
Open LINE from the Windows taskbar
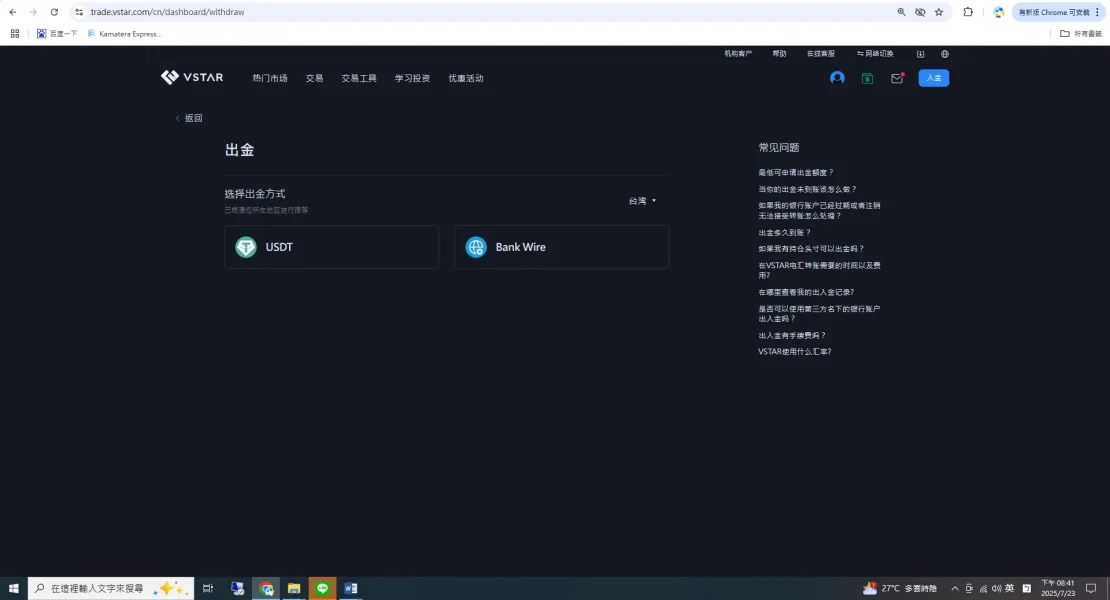pyautogui.click(x=322, y=588)
